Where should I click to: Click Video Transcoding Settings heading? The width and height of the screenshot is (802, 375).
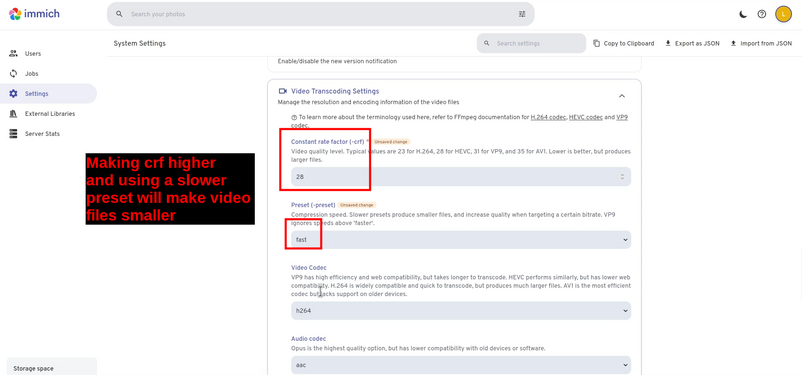[335, 91]
